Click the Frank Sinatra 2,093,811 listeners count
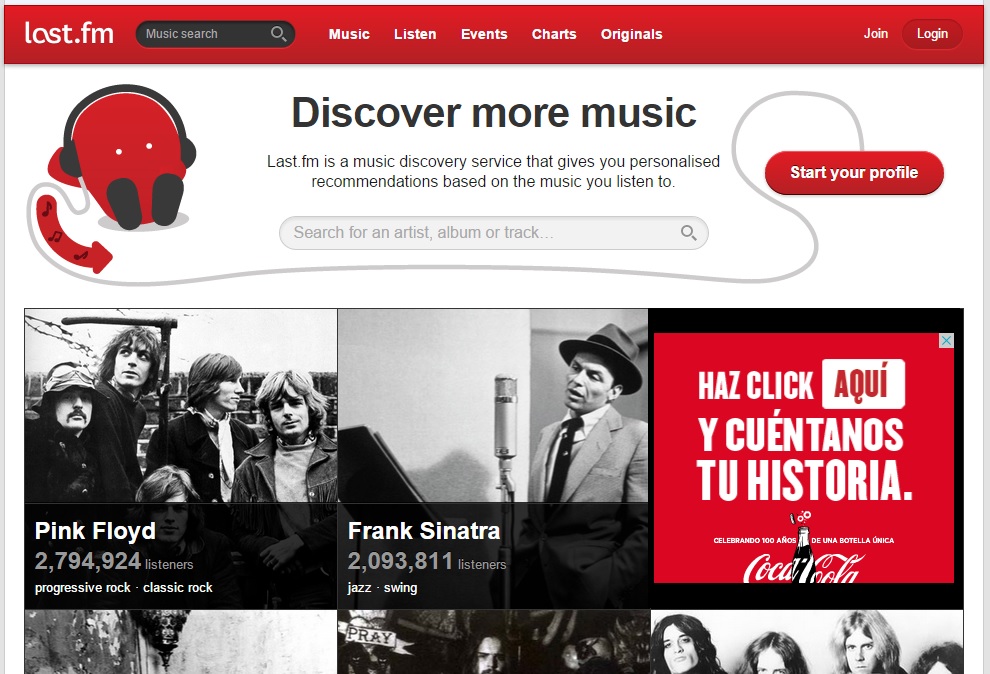The width and height of the screenshot is (990, 674). coord(427,562)
